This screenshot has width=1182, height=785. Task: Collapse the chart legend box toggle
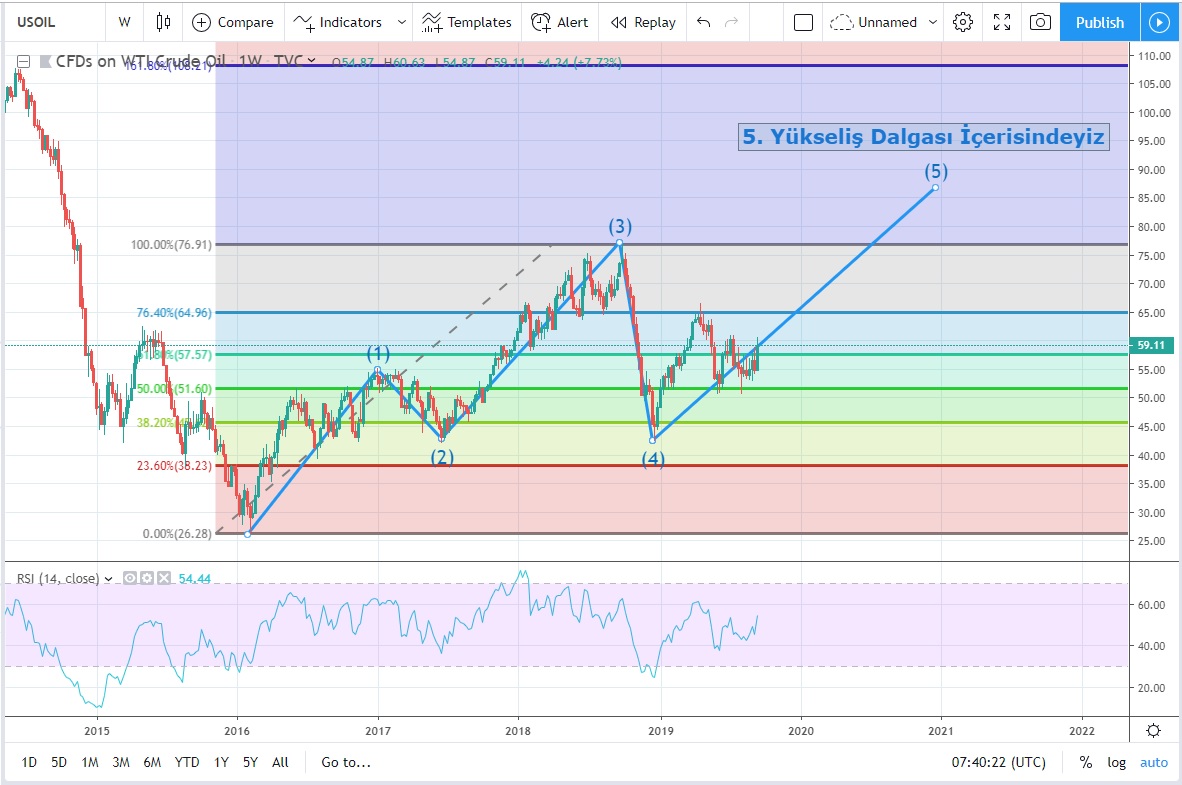[23, 61]
